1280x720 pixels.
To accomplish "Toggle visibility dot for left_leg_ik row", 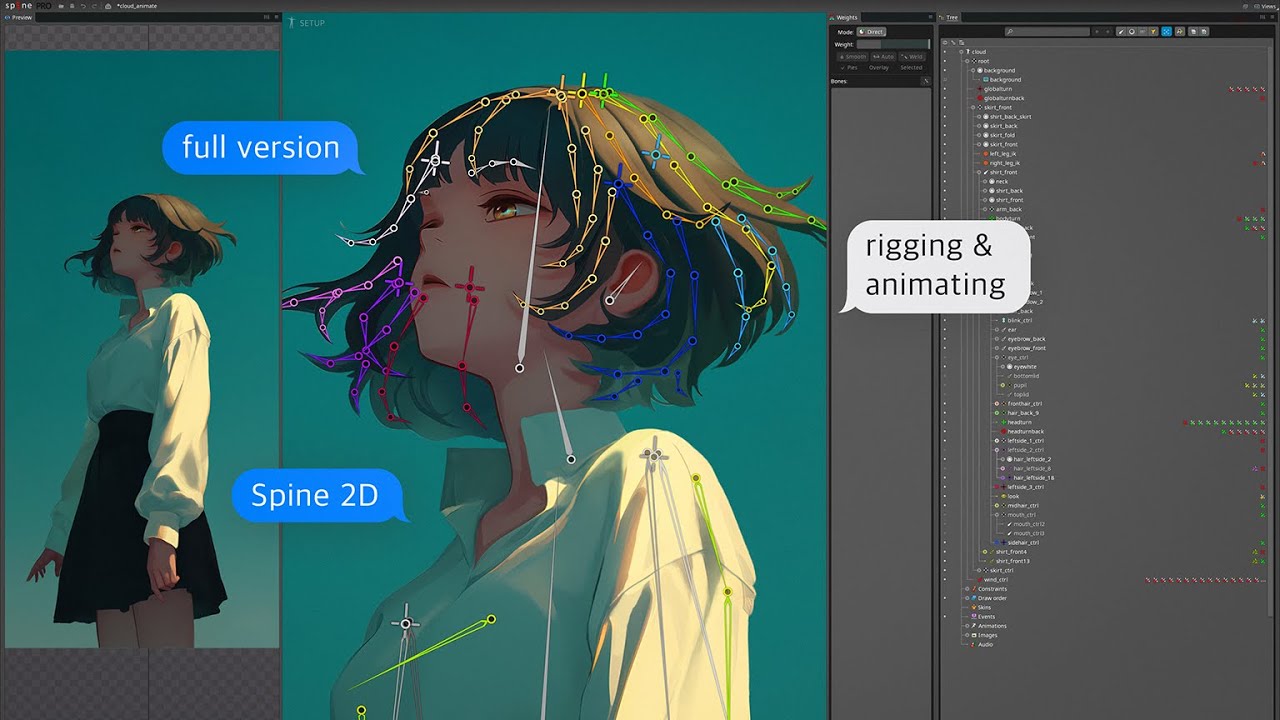I will 945,154.
